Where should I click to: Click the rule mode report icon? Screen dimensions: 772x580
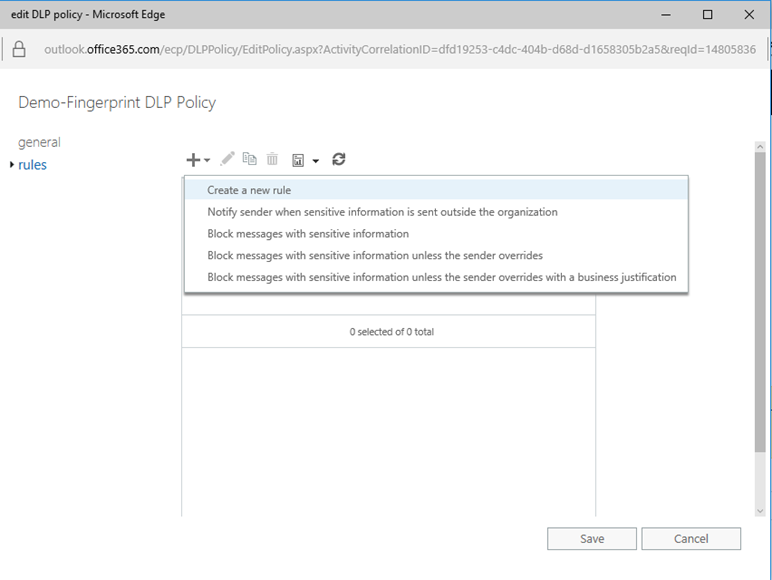click(x=298, y=160)
